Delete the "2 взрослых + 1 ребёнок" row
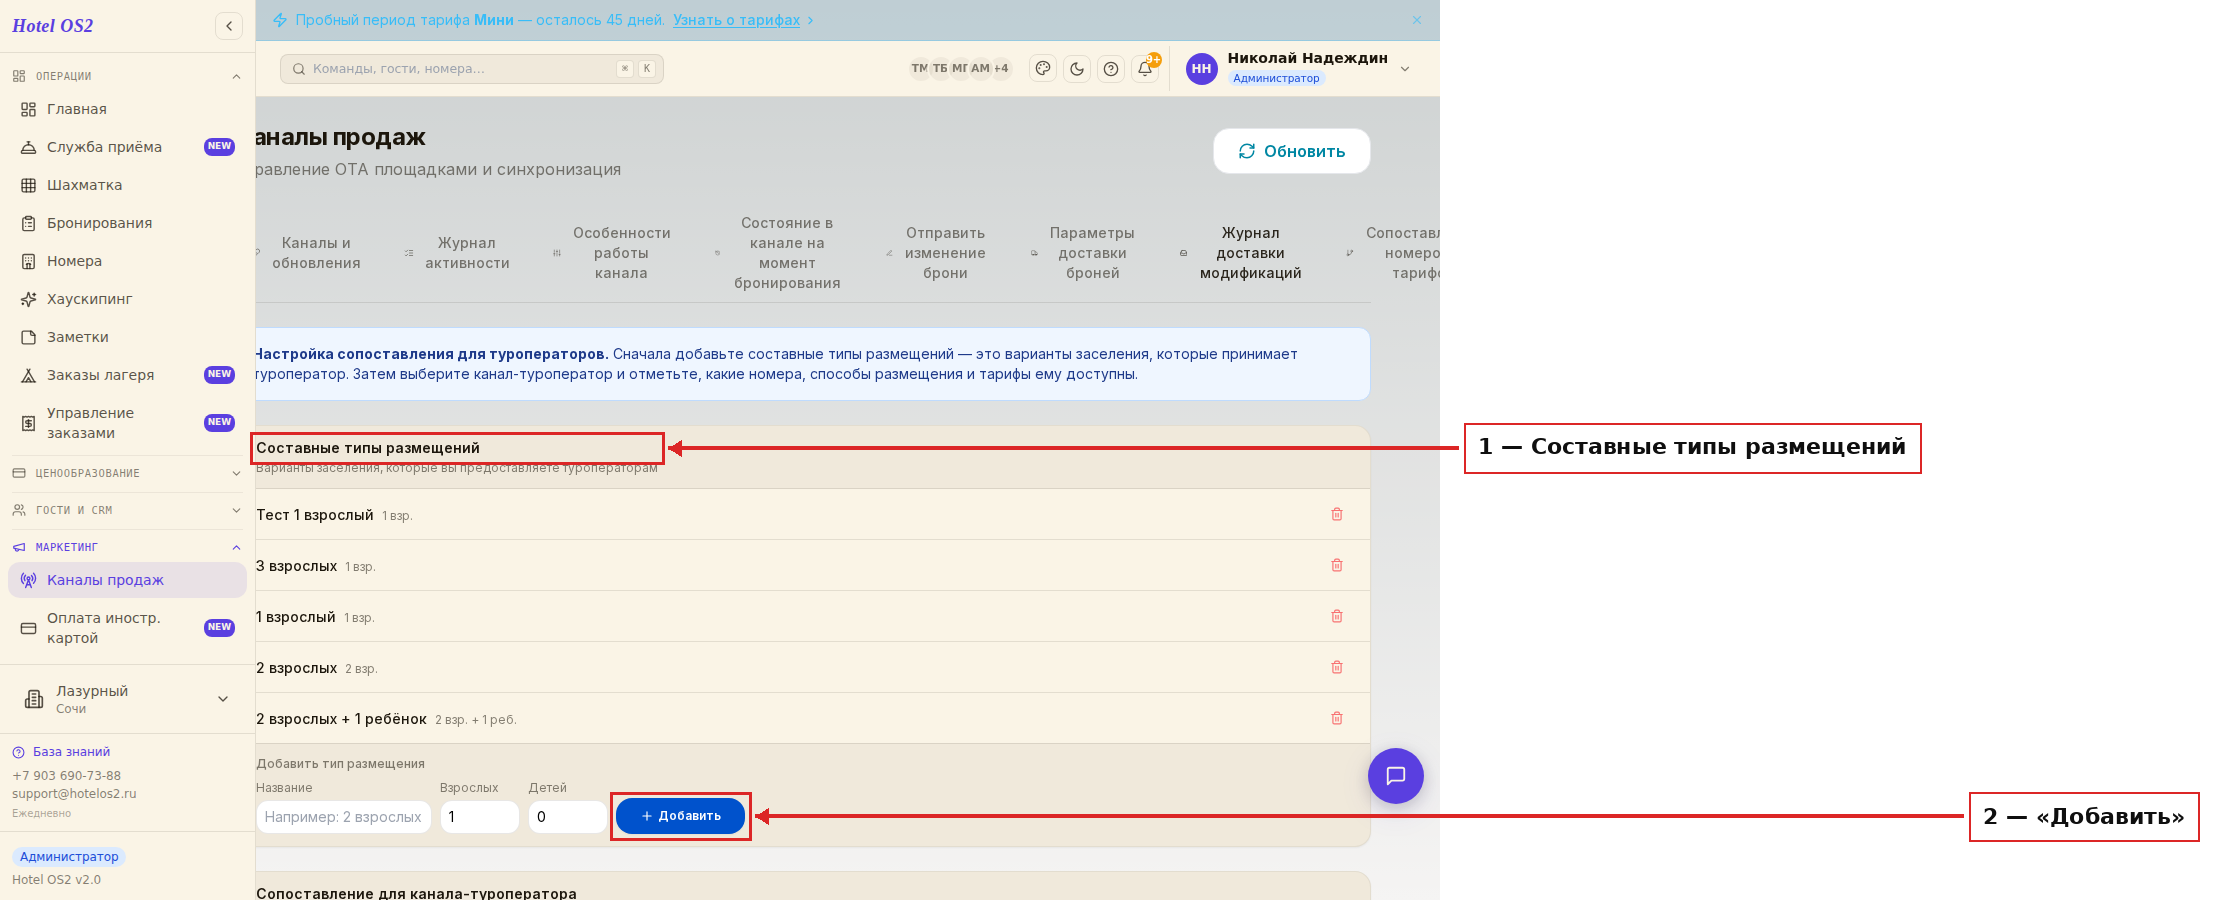 coord(1337,718)
